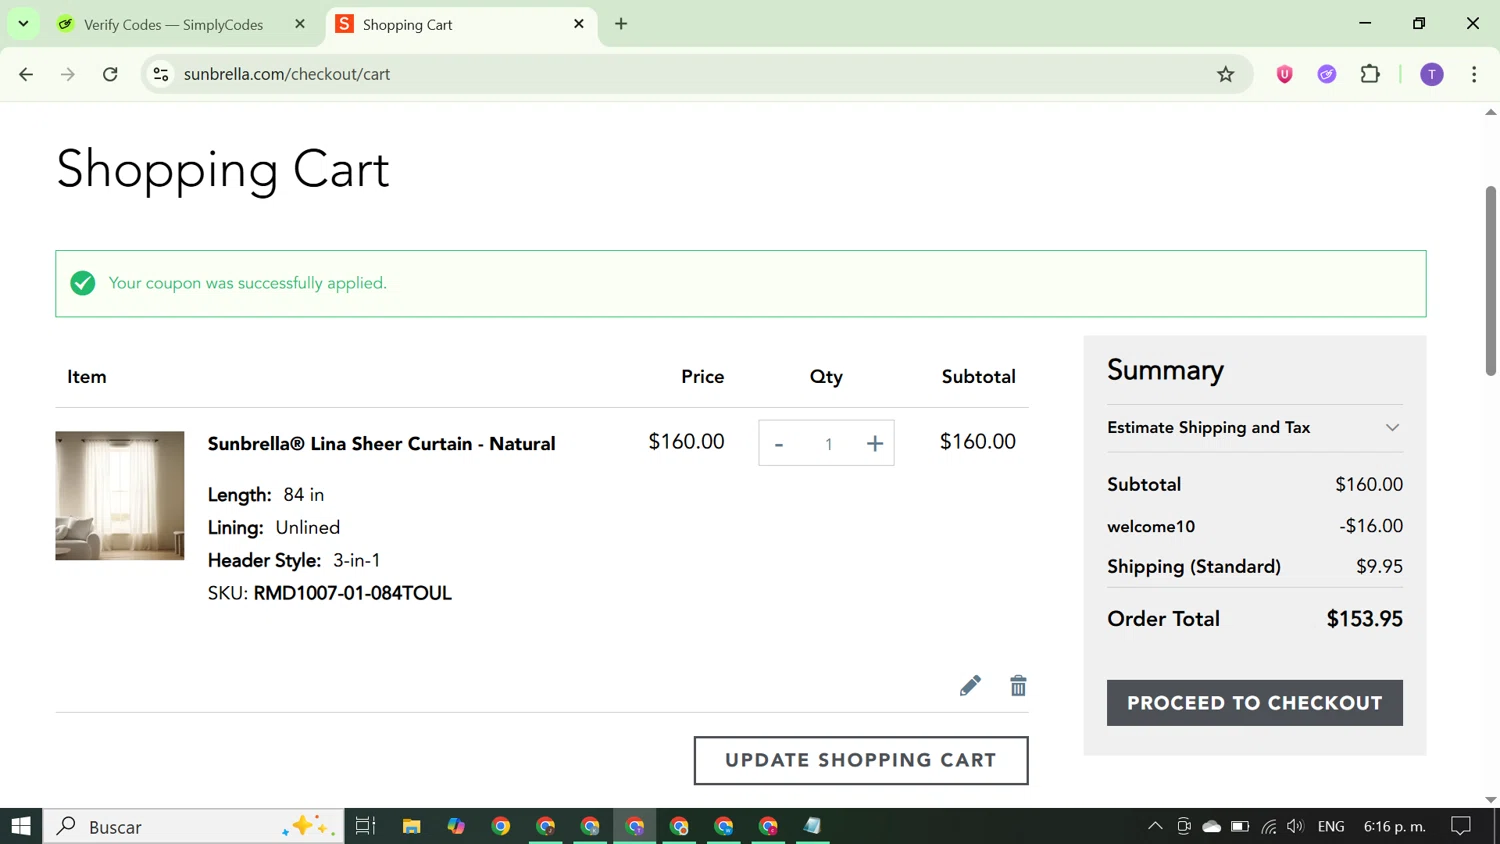Click Proceed to Checkout button
The width and height of the screenshot is (1500, 844).
click(1255, 703)
